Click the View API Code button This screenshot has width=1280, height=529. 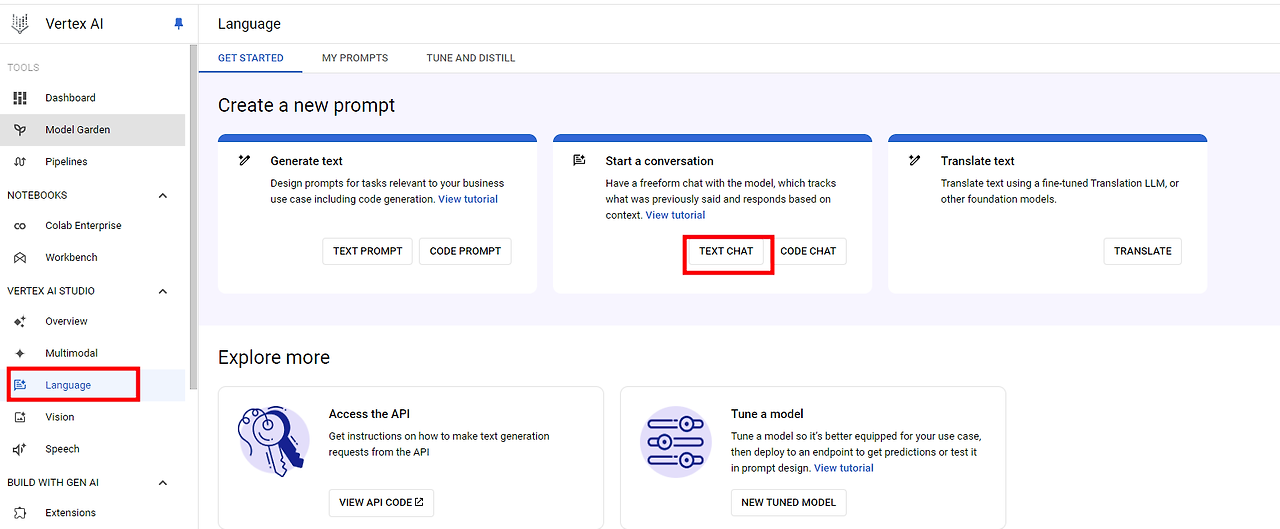click(381, 502)
